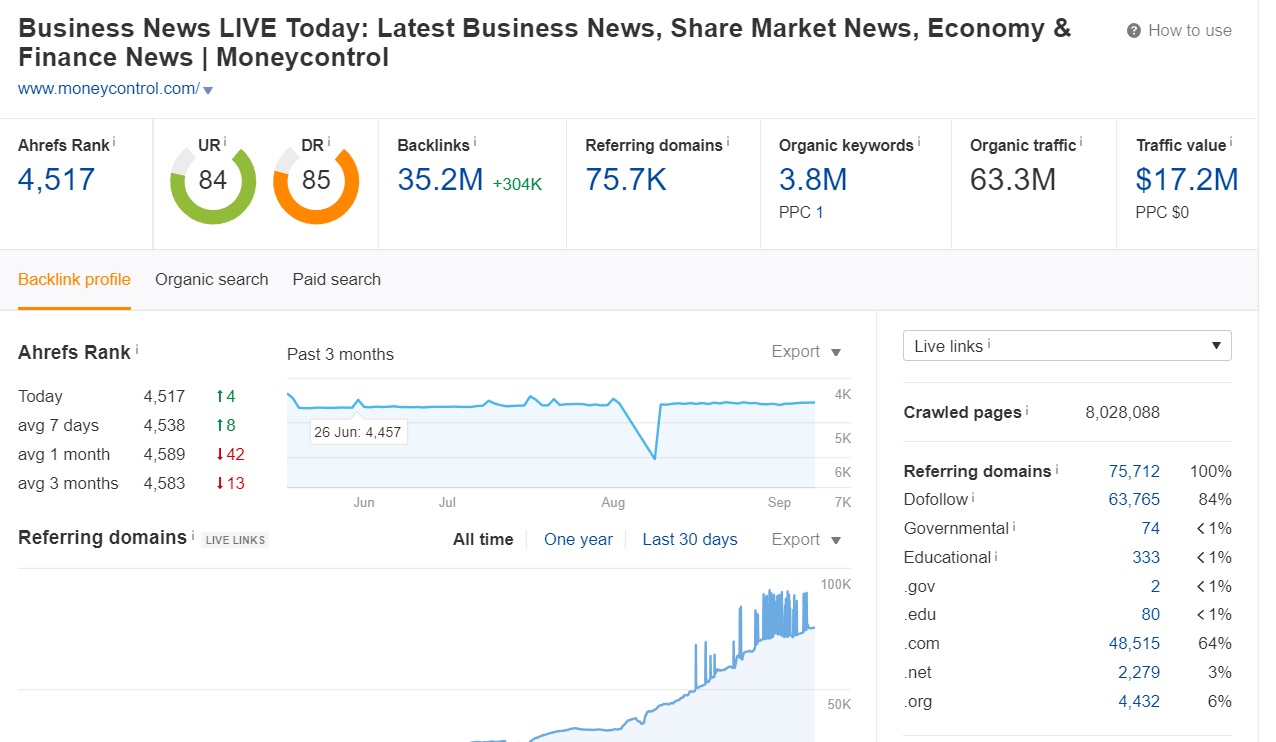1276x742 pixels.
Task: Open info icon next to Organic traffic
Action: point(1081,142)
